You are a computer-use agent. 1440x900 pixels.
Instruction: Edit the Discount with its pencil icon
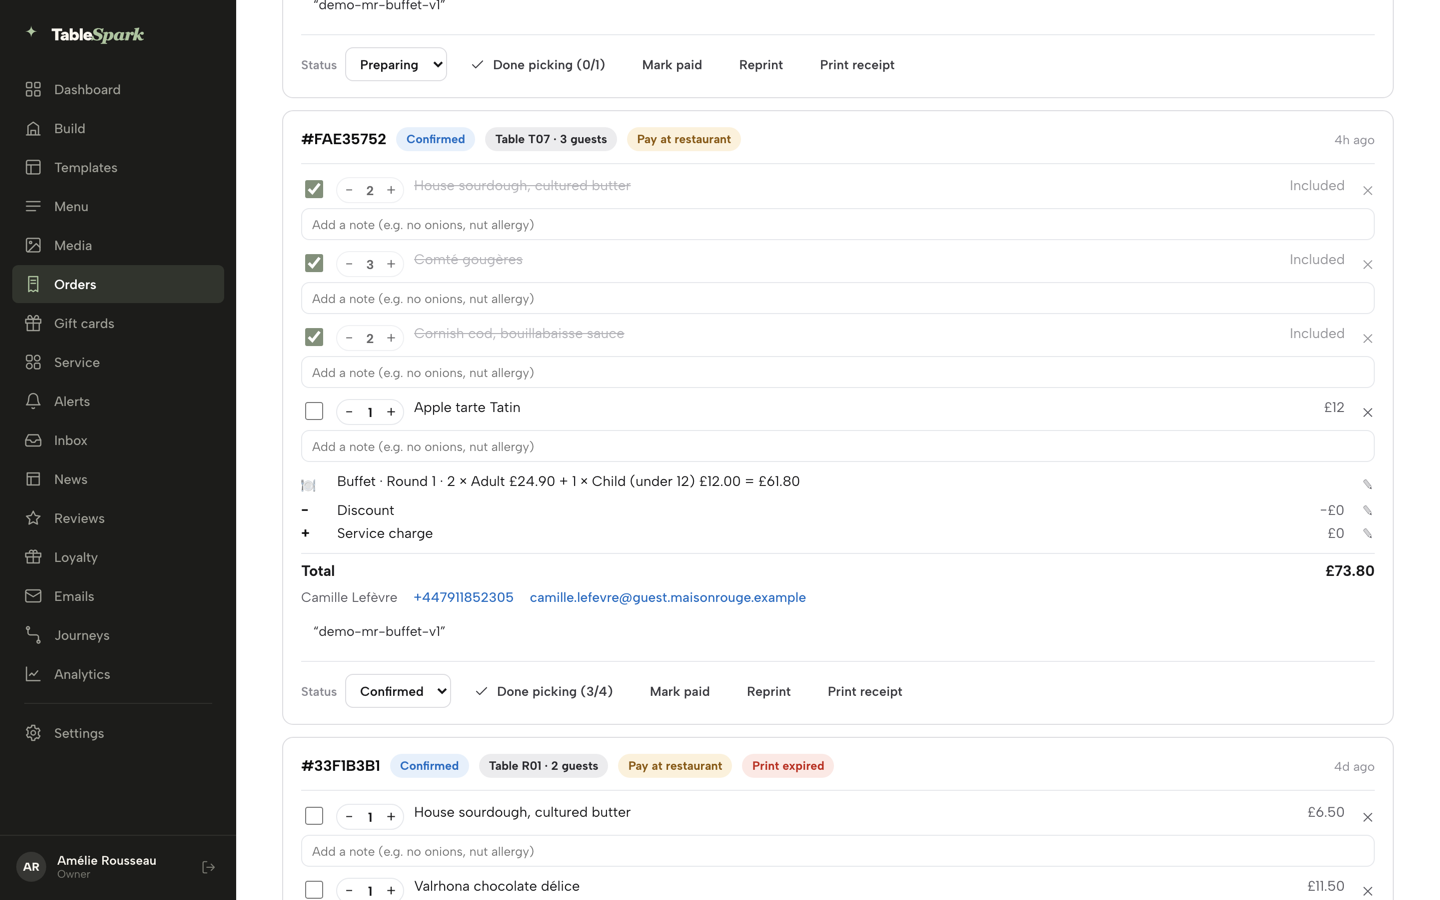tap(1367, 510)
